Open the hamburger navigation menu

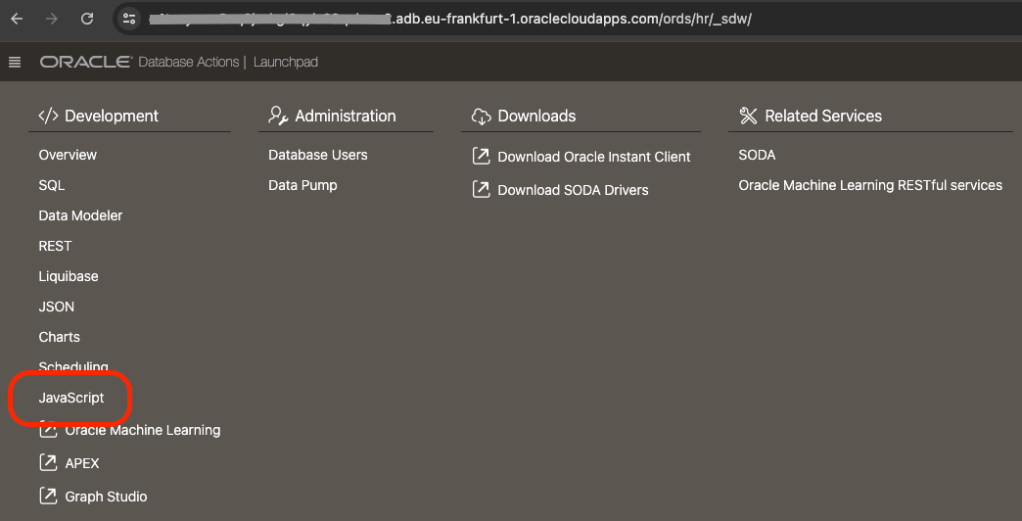click(14, 63)
